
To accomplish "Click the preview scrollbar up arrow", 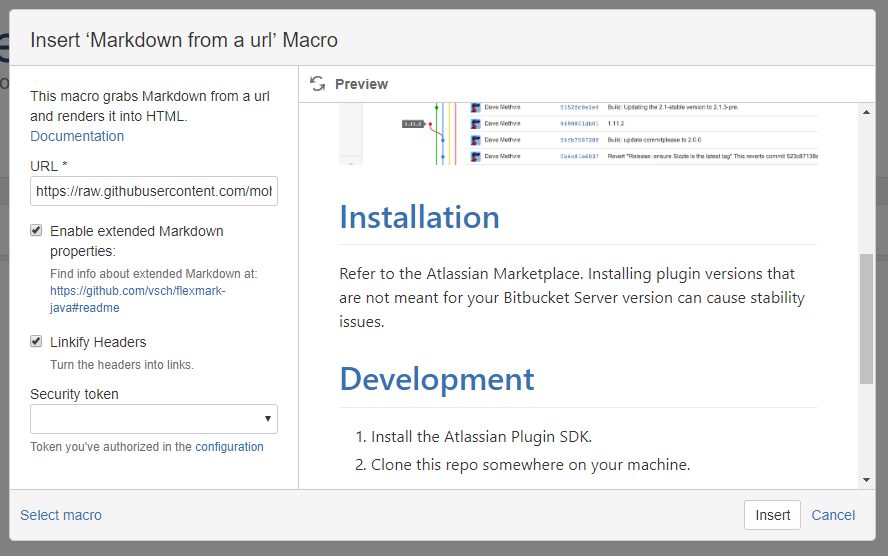I will pyautogui.click(x=866, y=112).
